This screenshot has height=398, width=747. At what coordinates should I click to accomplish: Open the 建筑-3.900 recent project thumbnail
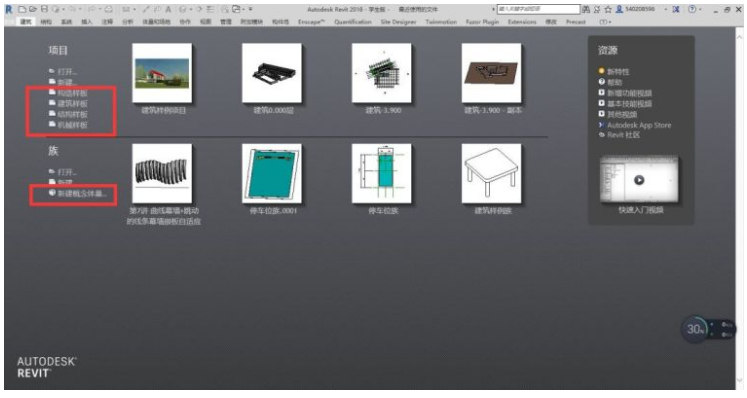tap(382, 73)
